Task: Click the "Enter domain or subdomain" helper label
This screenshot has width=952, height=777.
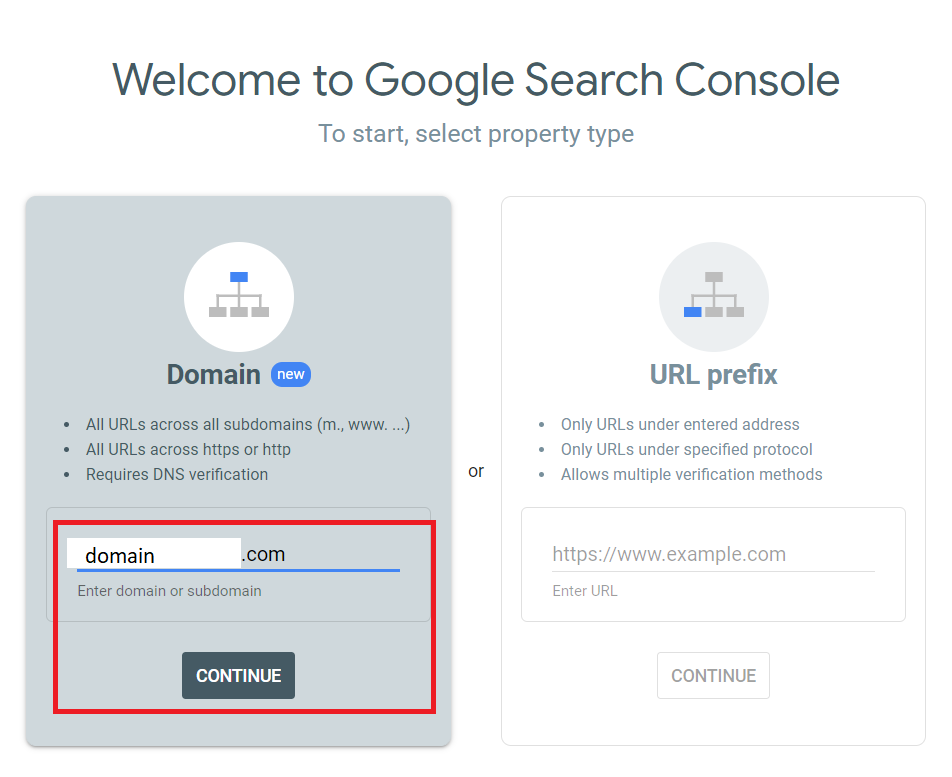Action: pyautogui.click(x=169, y=591)
